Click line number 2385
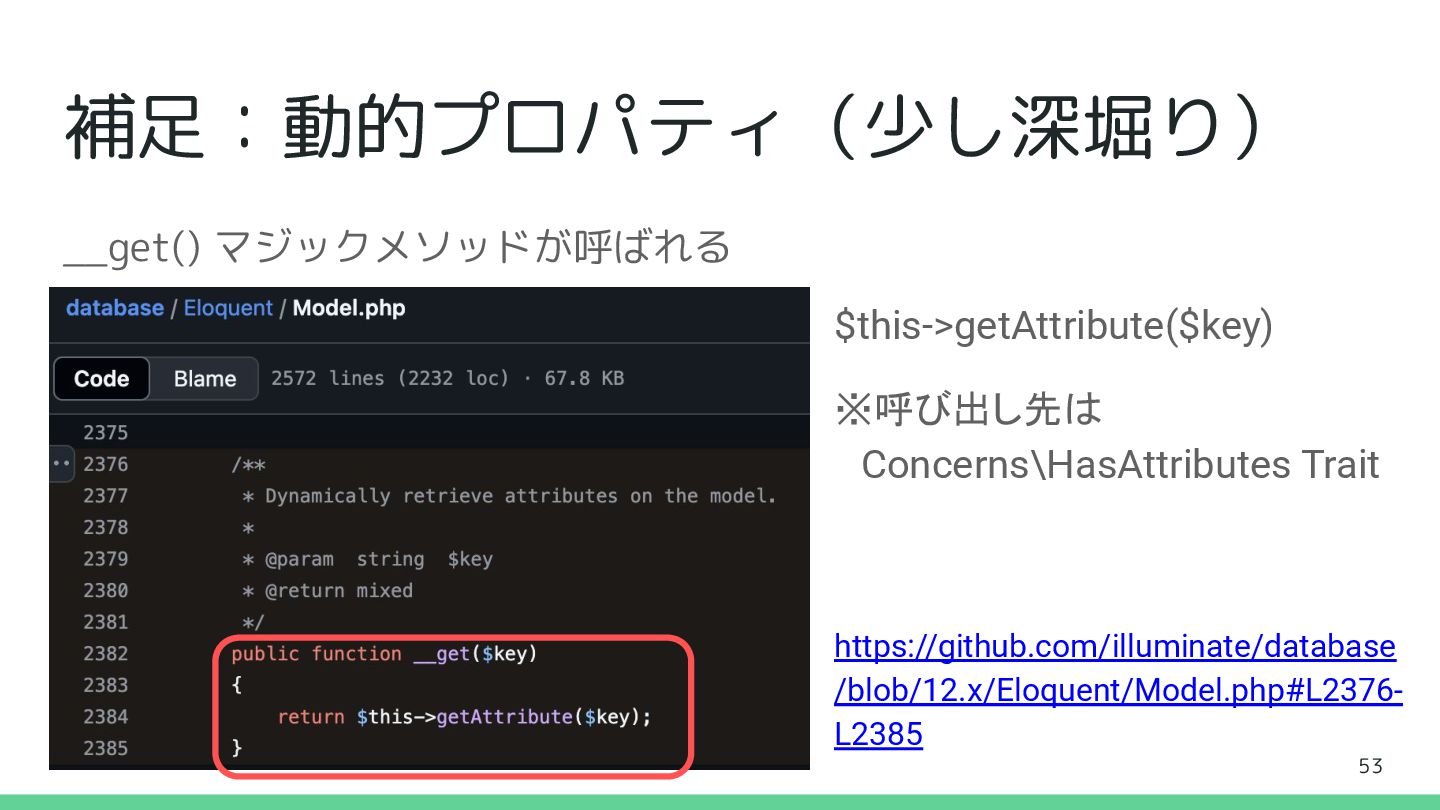The height and width of the screenshot is (810, 1440). (x=106, y=748)
